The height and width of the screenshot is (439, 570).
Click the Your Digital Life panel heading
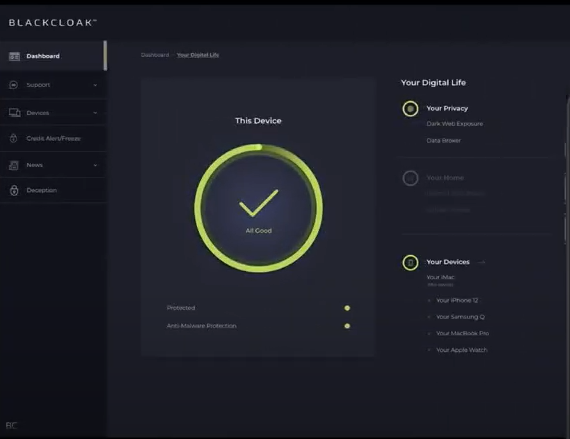point(433,82)
